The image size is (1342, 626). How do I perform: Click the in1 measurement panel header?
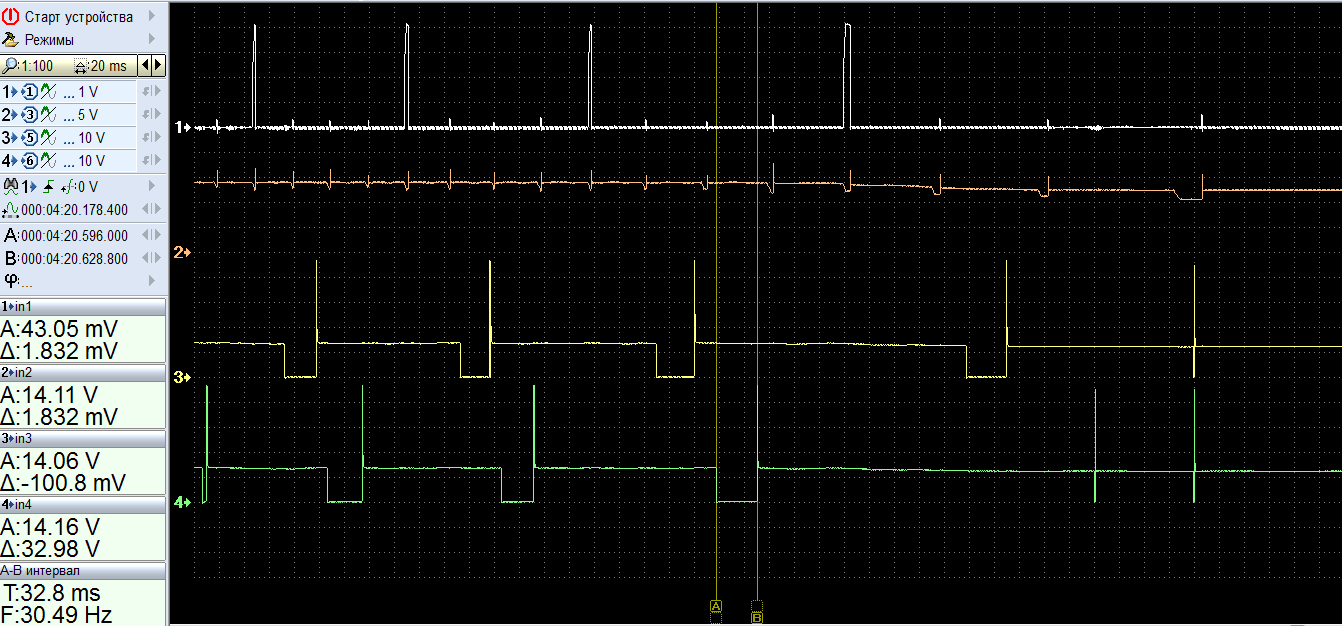coord(83,306)
